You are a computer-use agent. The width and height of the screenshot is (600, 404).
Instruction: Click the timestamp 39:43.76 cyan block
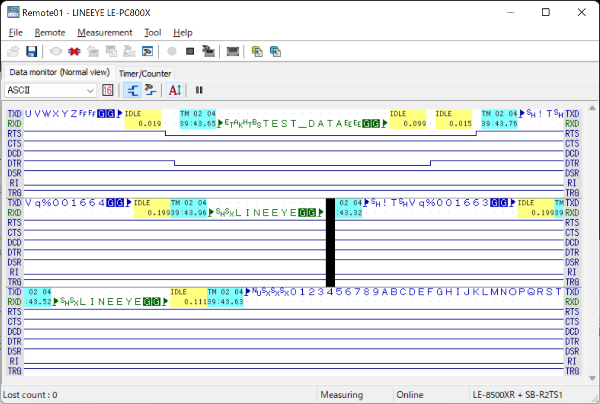coord(499,119)
